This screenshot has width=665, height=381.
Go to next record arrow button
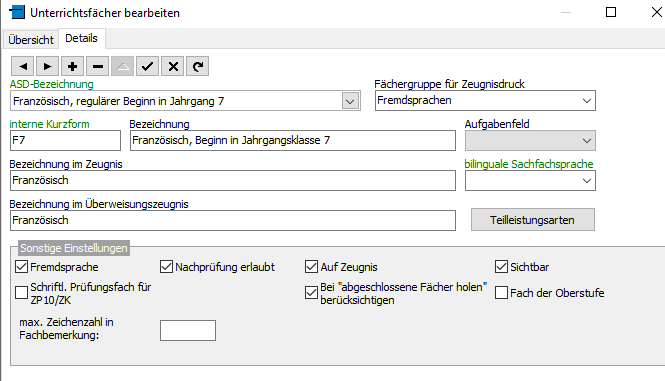pos(48,66)
